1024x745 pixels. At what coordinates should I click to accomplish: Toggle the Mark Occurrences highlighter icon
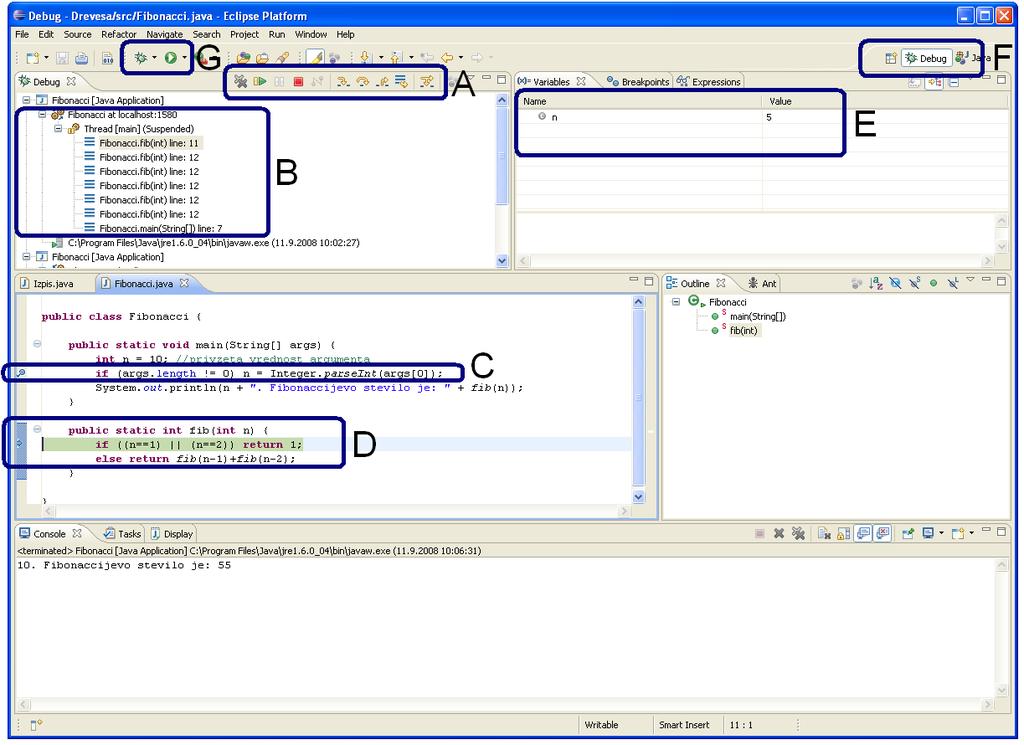pos(315,58)
